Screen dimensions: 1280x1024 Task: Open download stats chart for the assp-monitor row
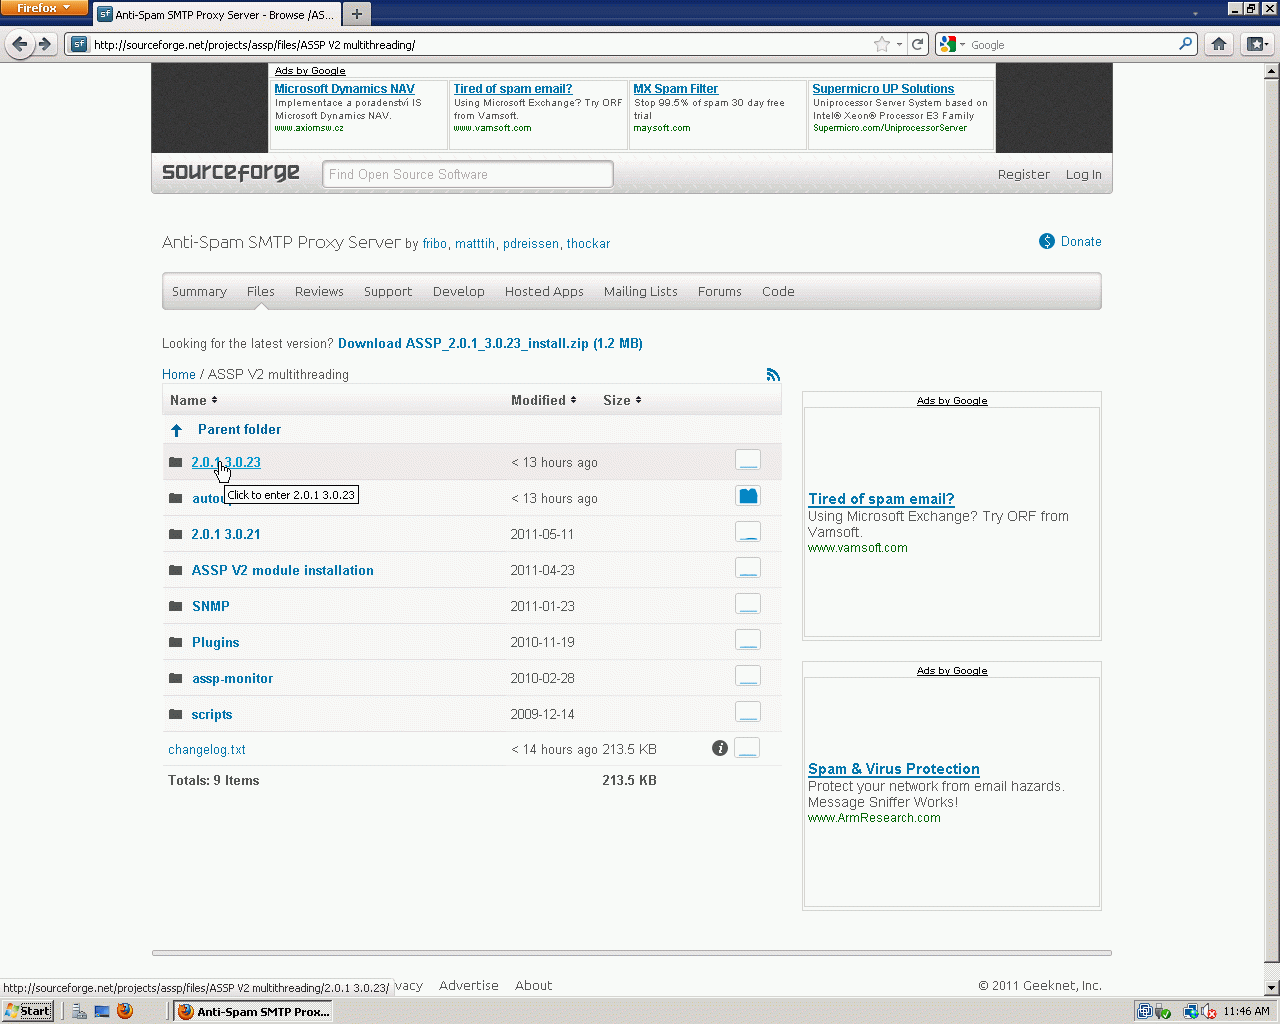748,676
